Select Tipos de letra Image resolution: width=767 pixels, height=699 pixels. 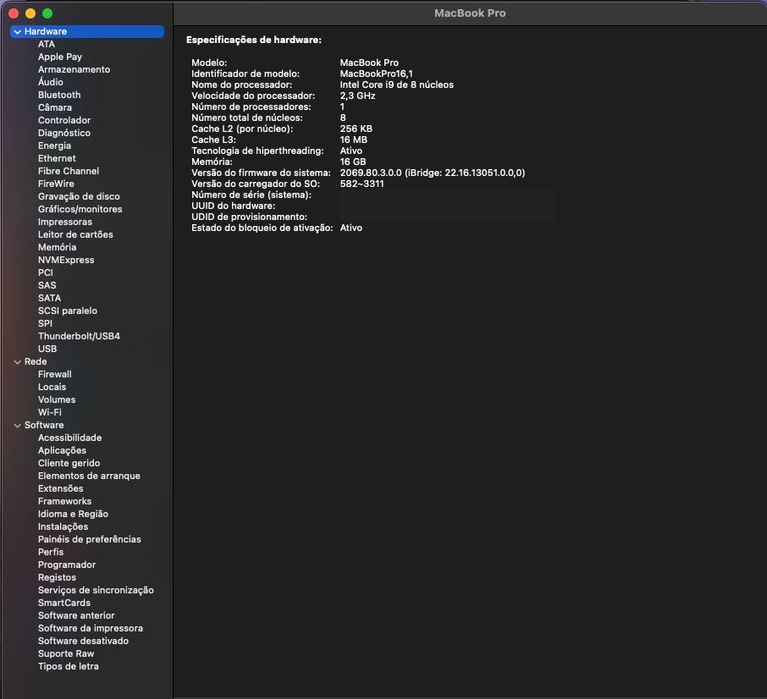[68, 667]
